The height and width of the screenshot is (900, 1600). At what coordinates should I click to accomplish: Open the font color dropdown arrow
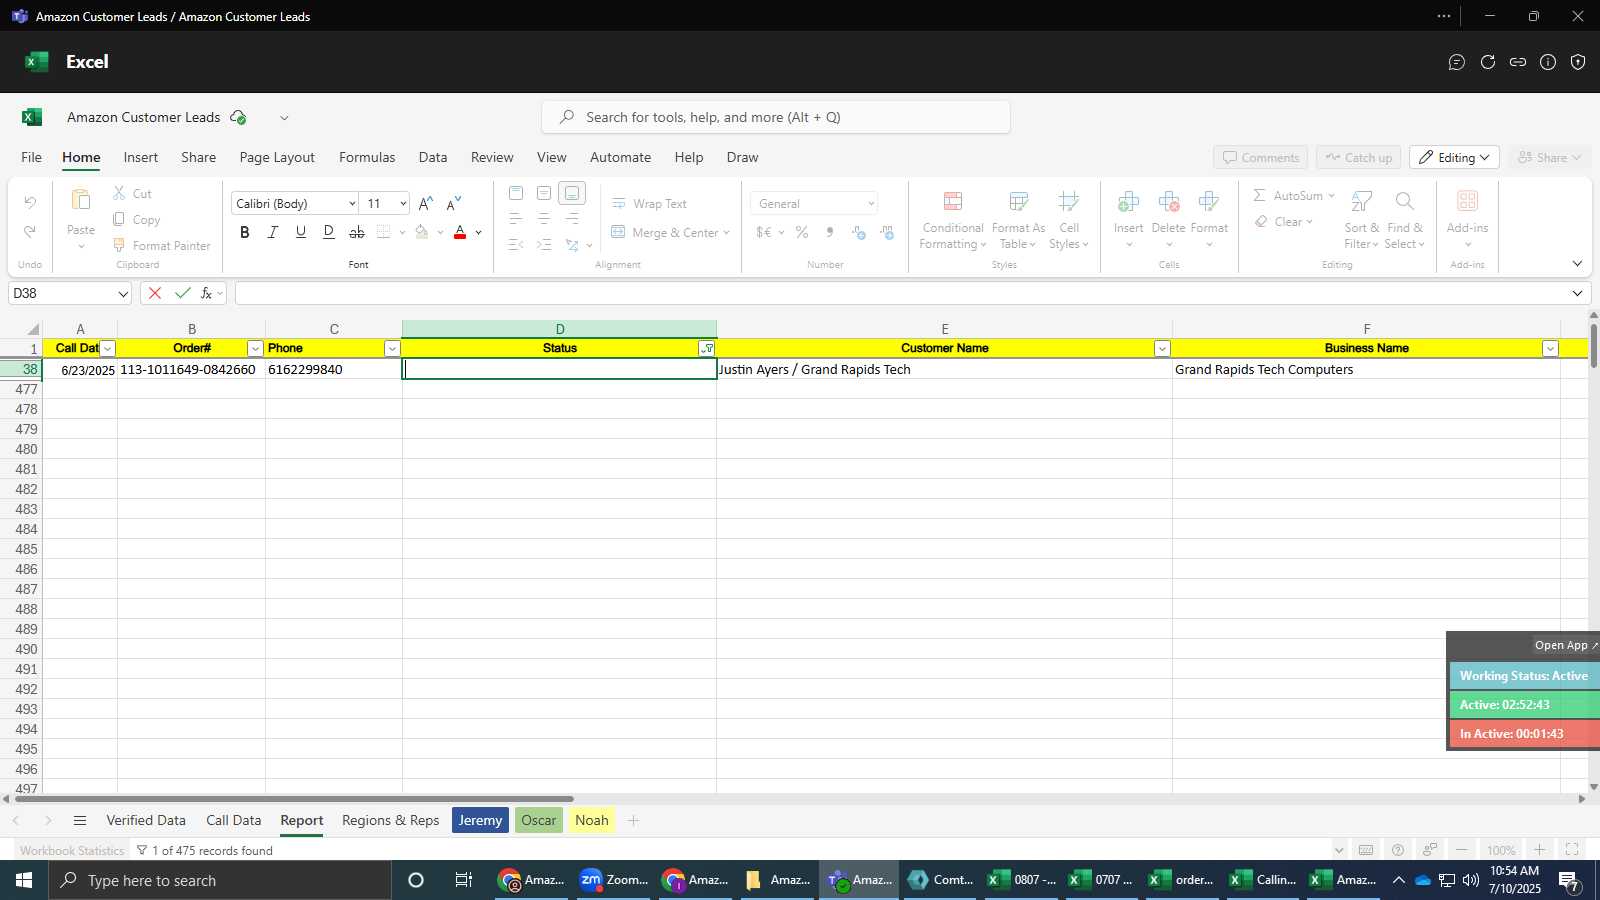pos(479,233)
